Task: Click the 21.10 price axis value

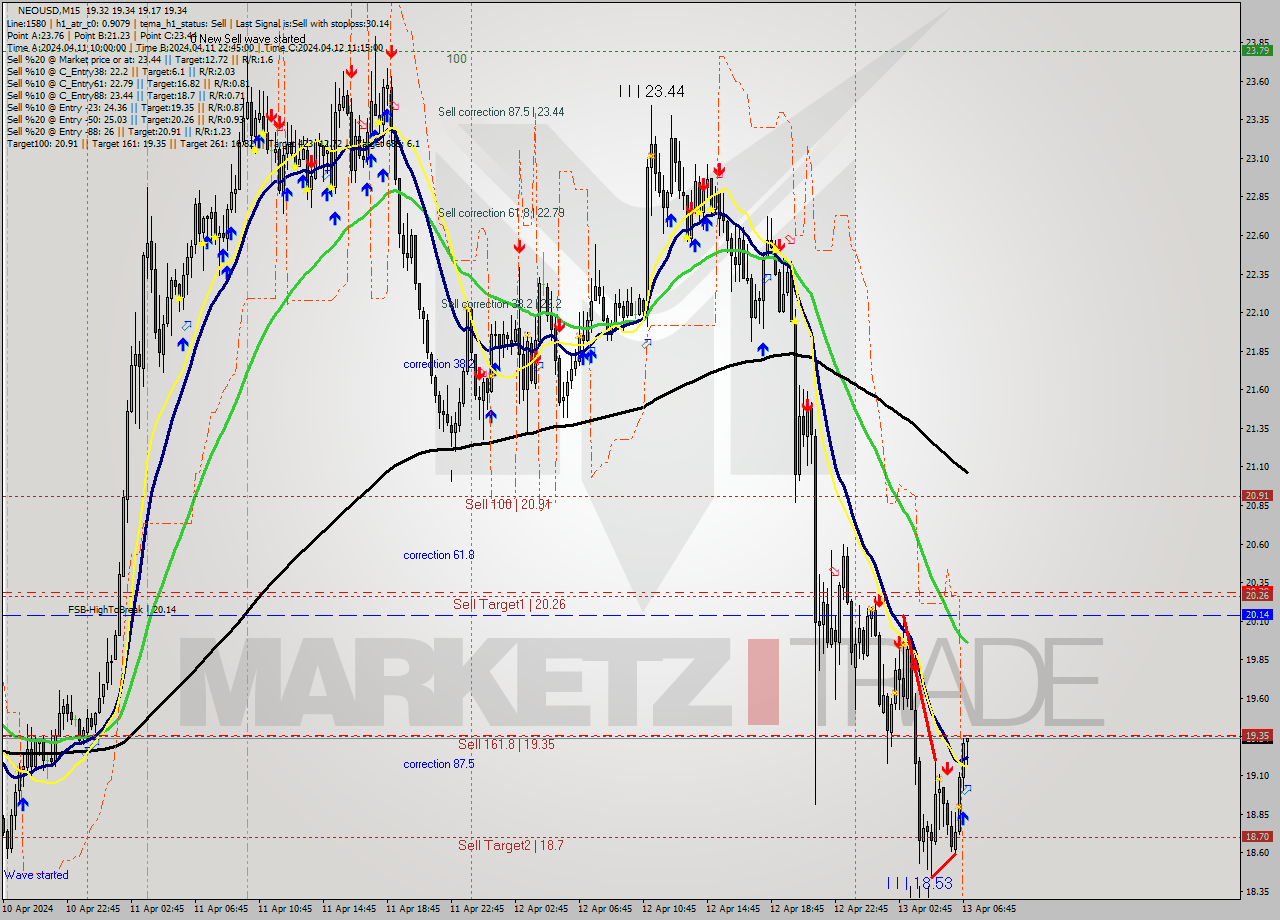Action: tap(1257, 466)
